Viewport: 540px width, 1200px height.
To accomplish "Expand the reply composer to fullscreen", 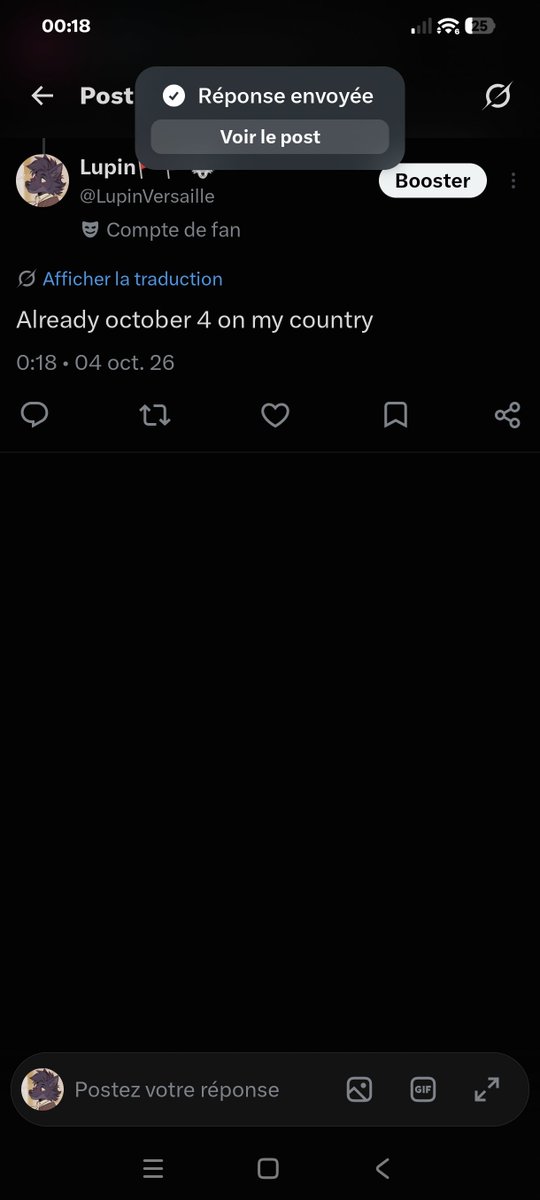I will (487, 1089).
